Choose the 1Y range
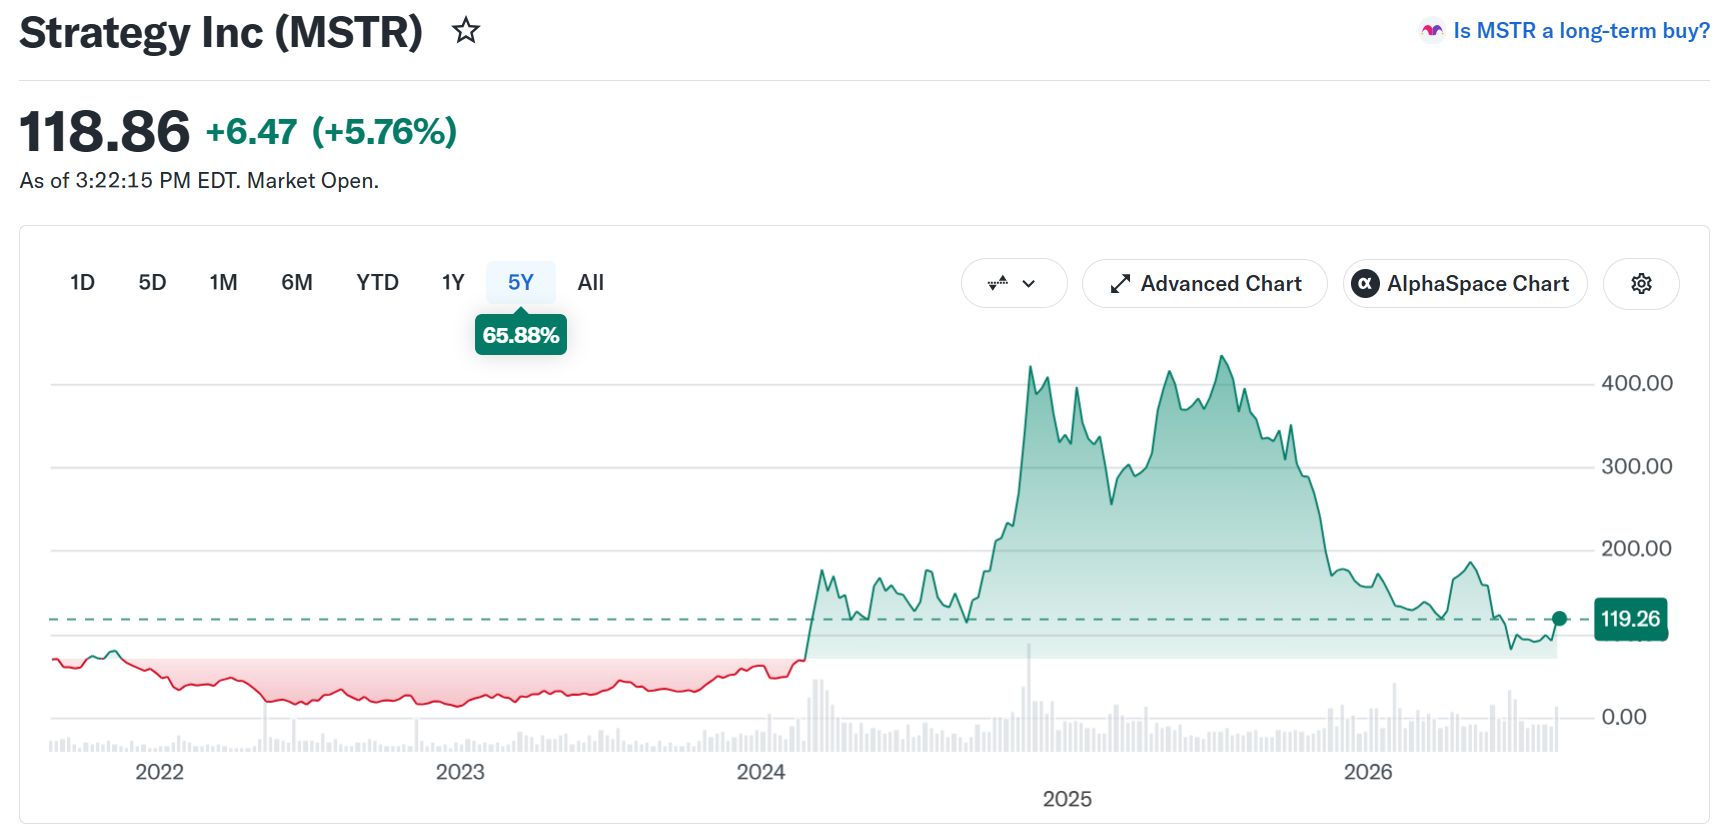Image resolution: width=1722 pixels, height=825 pixels. tap(453, 283)
